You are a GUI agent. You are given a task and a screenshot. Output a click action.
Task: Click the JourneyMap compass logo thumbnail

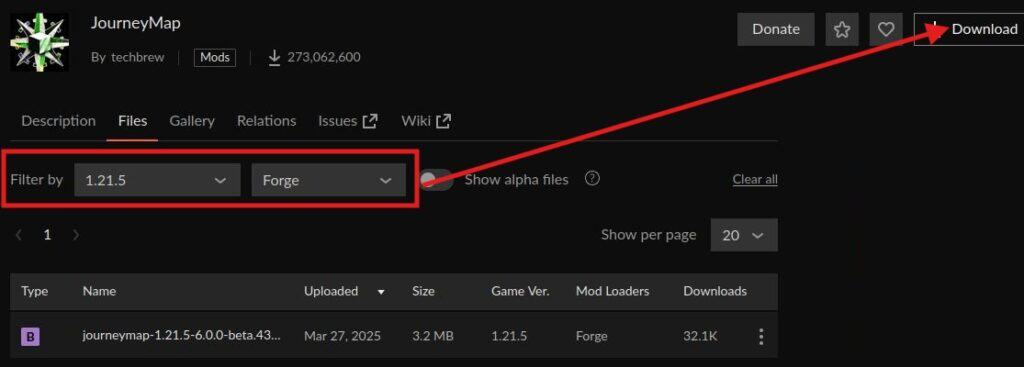pyautogui.click(x=39, y=42)
